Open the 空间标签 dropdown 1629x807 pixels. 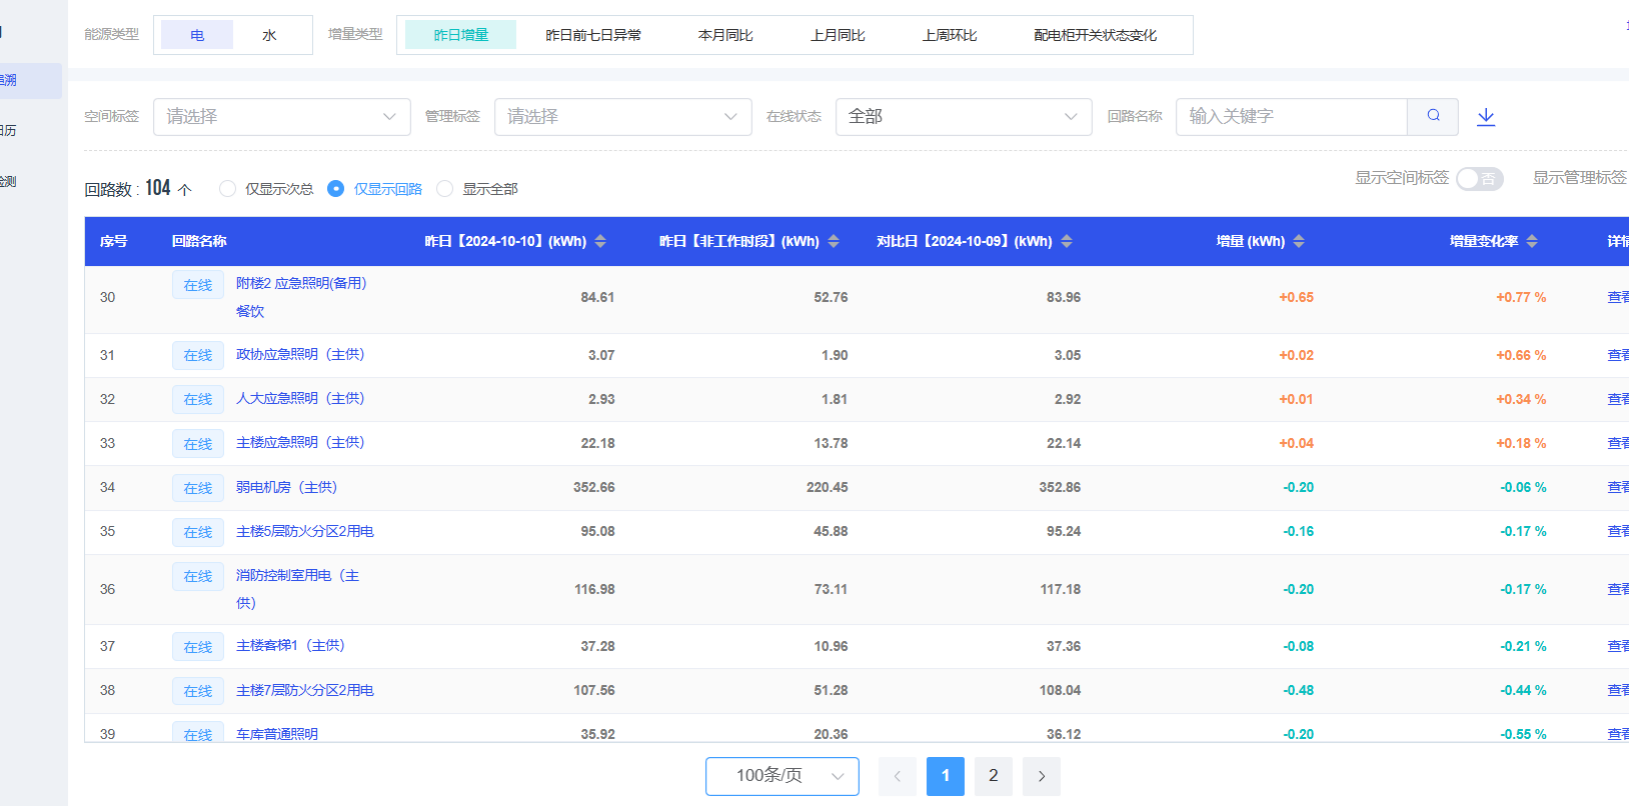281,117
